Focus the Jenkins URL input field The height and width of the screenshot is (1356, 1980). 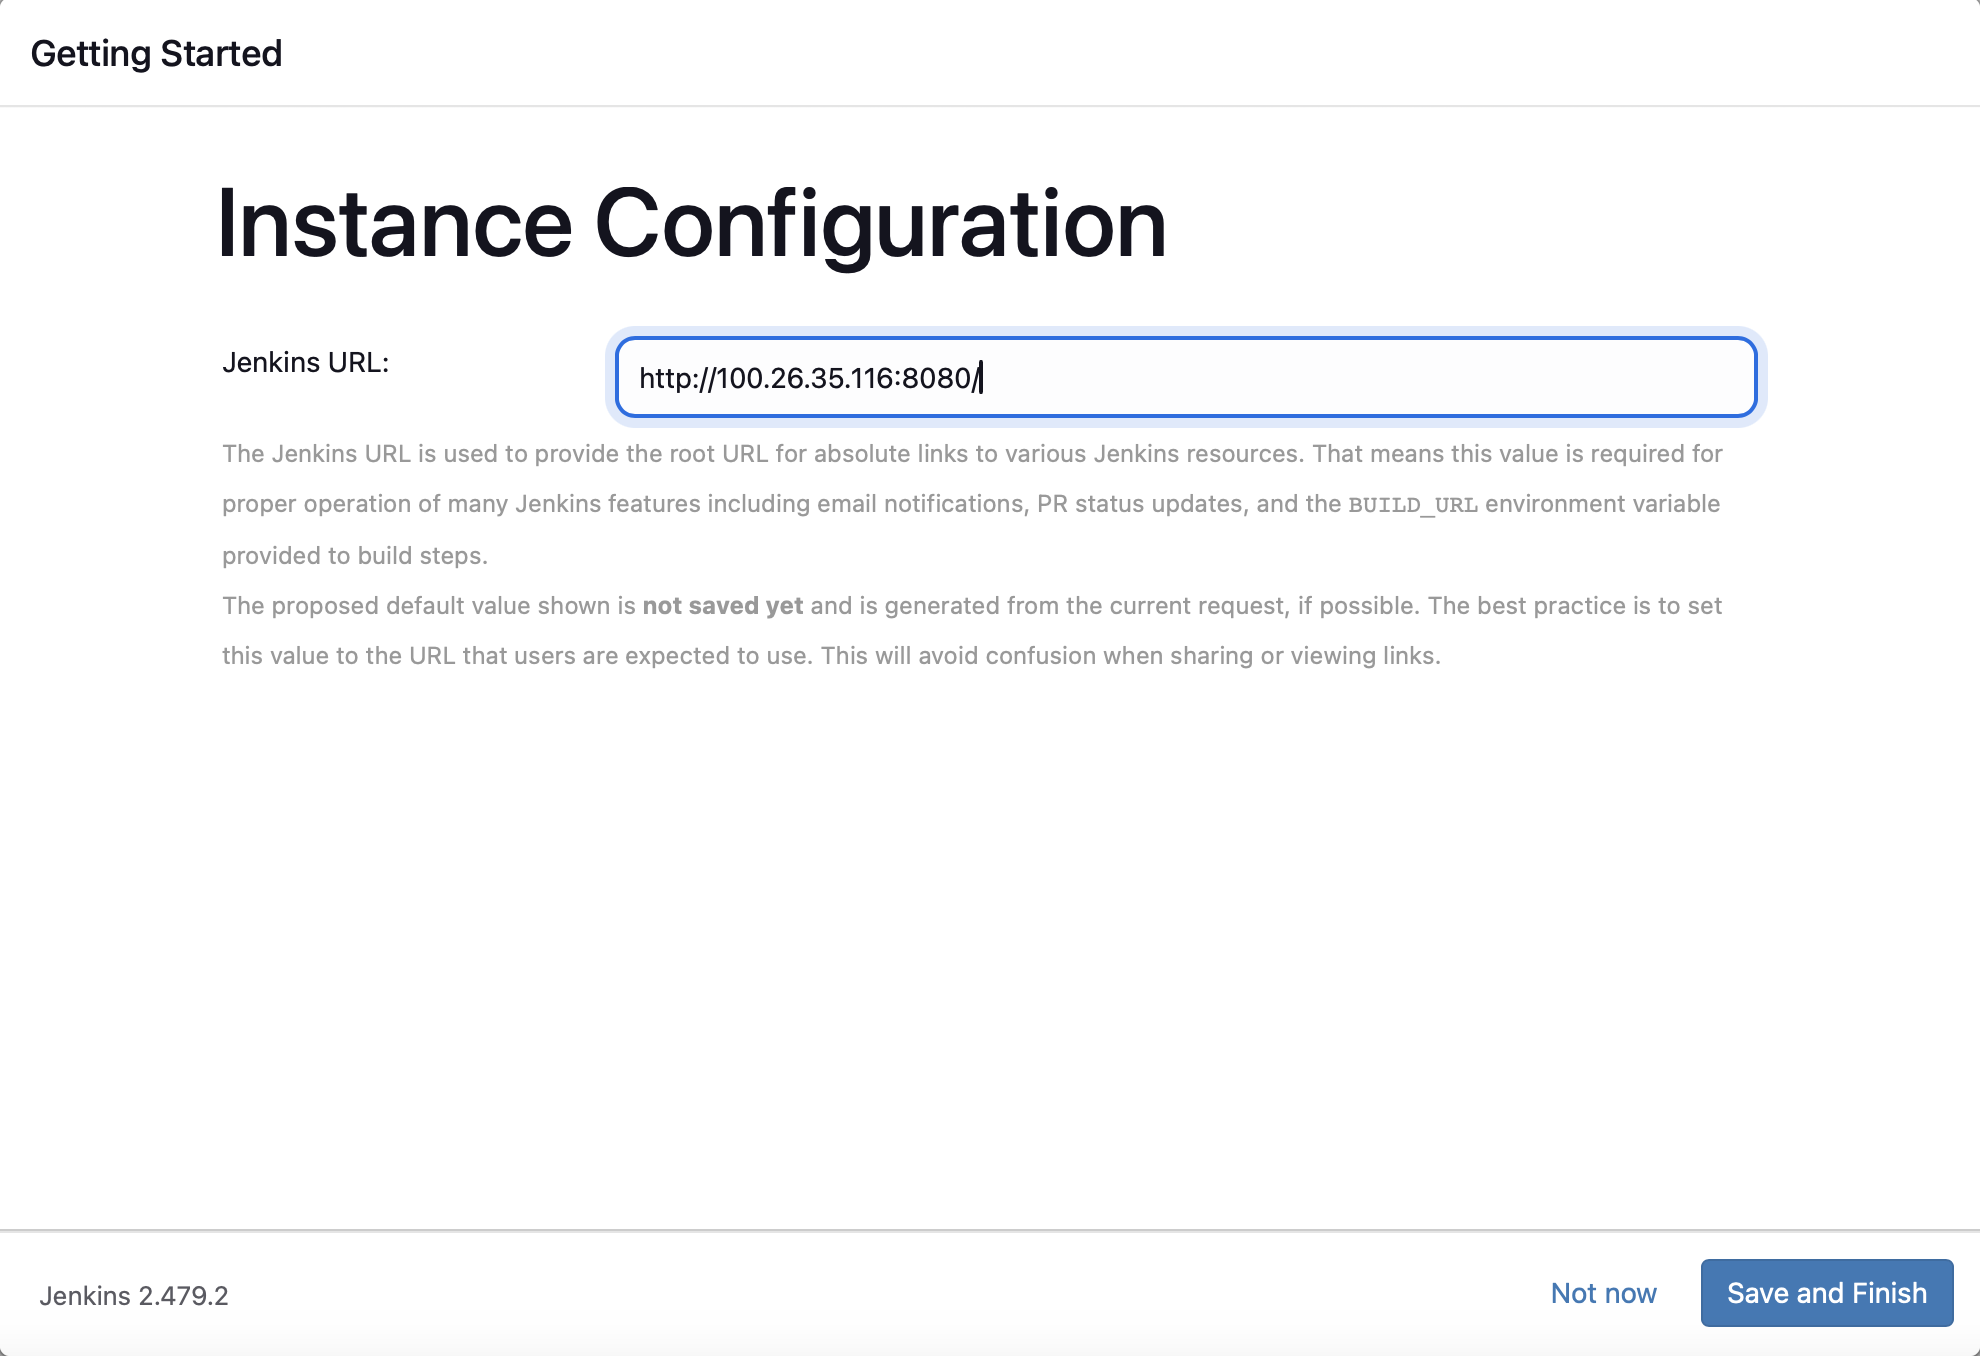[1185, 378]
